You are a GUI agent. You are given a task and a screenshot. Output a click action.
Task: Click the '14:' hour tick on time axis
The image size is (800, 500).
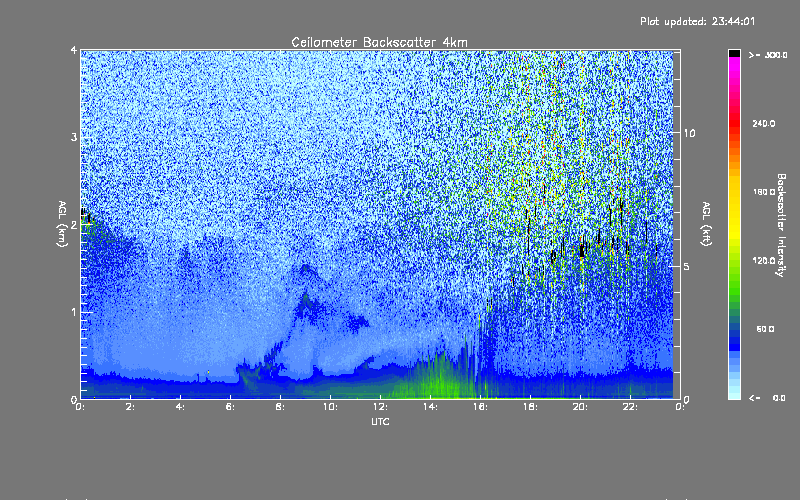(x=430, y=407)
